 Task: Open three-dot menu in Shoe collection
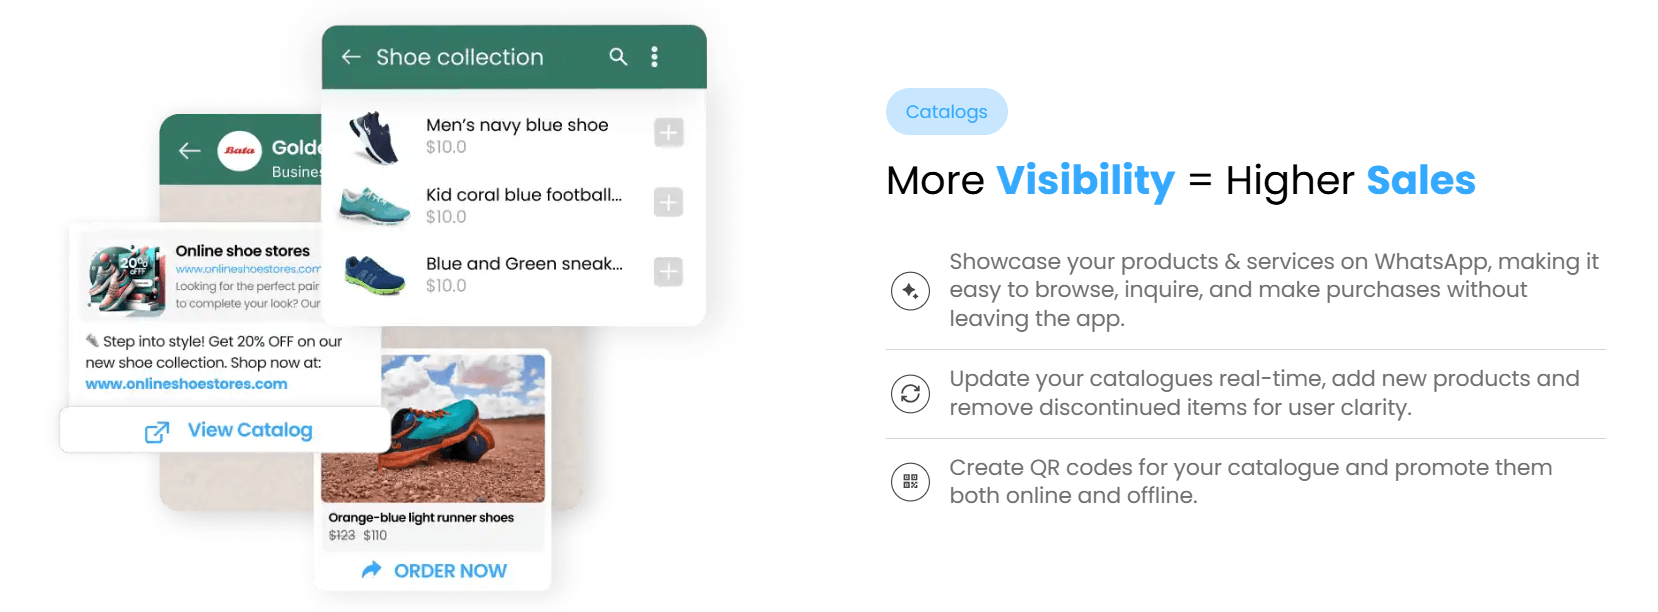point(654,57)
